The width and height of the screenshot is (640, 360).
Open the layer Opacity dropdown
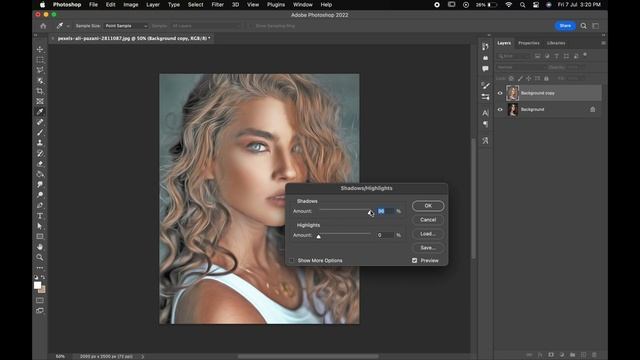[576, 67]
